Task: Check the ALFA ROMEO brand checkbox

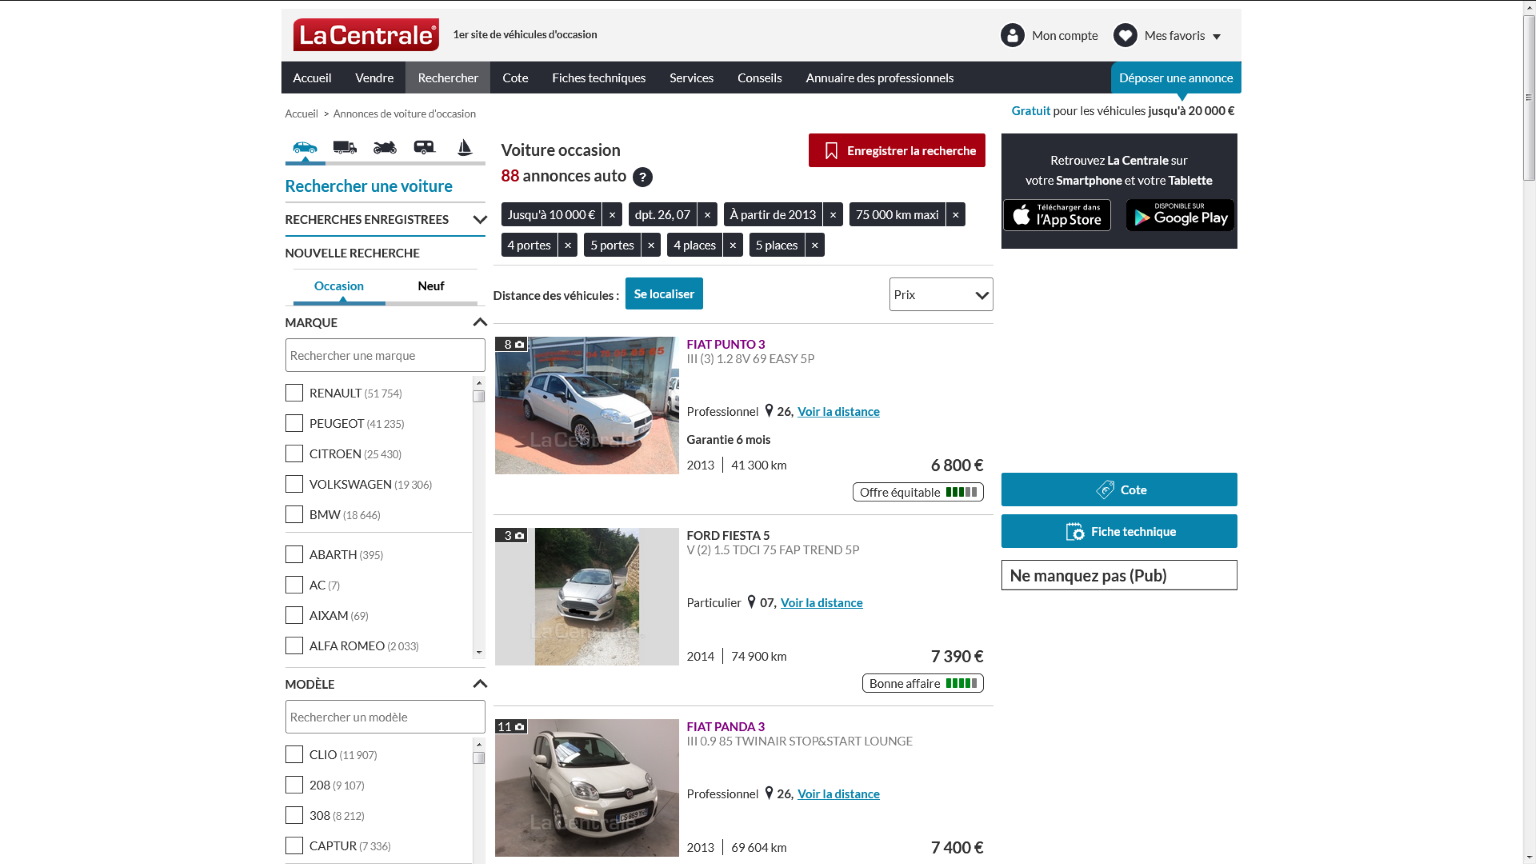Action: [x=294, y=645]
